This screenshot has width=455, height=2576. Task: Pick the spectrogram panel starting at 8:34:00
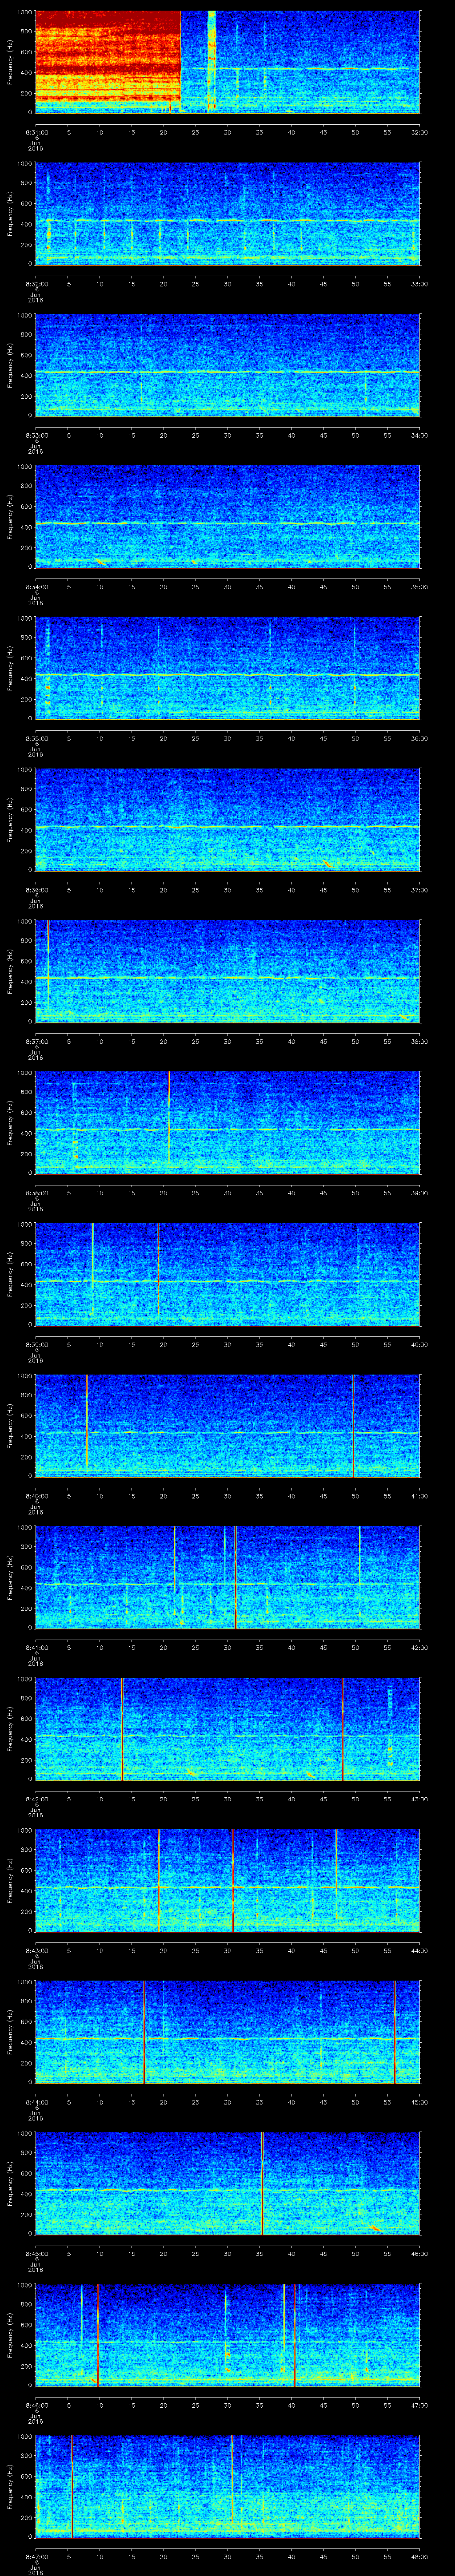[x=227, y=517]
